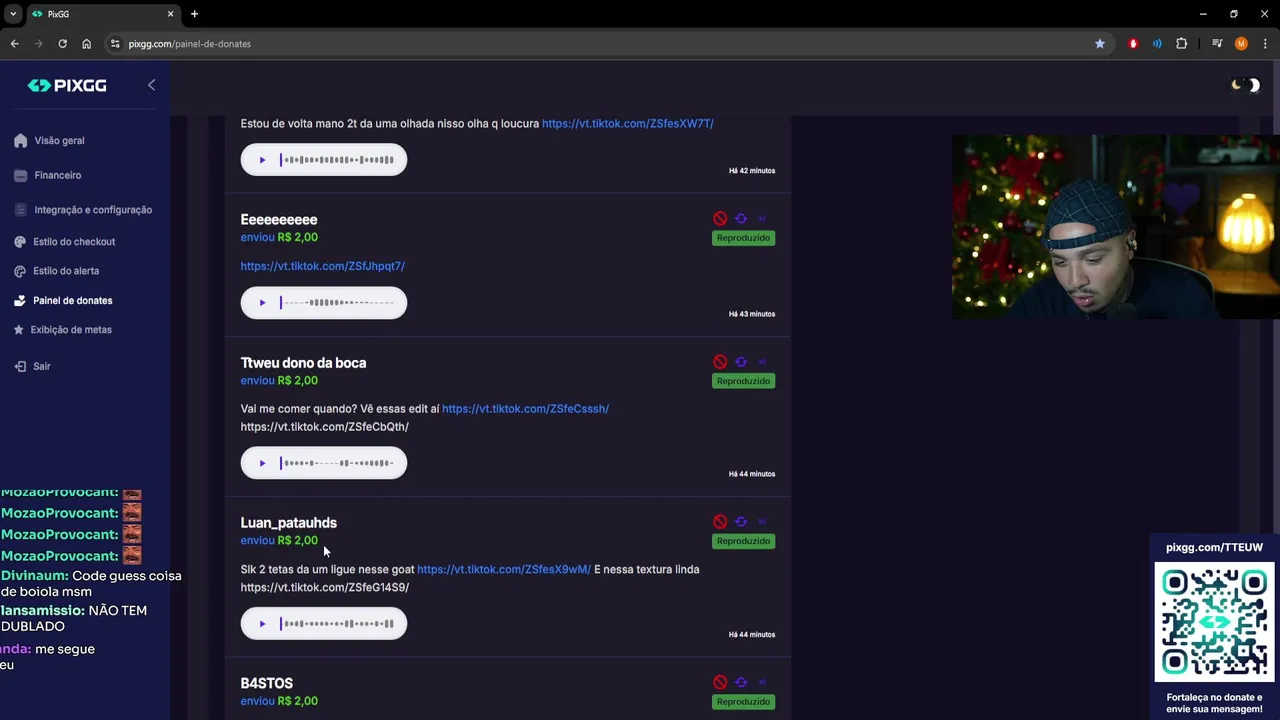Open the Chrome three-dot menu
Screen dimensions: 1280x720
point(1265,44)
